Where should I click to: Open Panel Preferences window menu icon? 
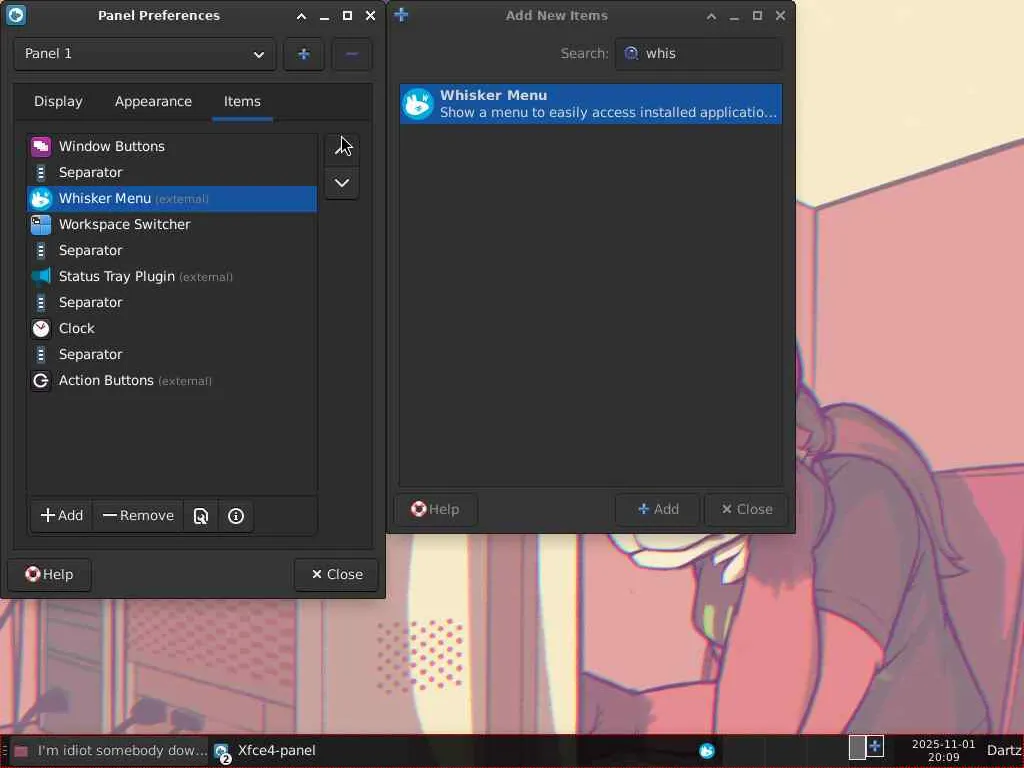point(16,15)
